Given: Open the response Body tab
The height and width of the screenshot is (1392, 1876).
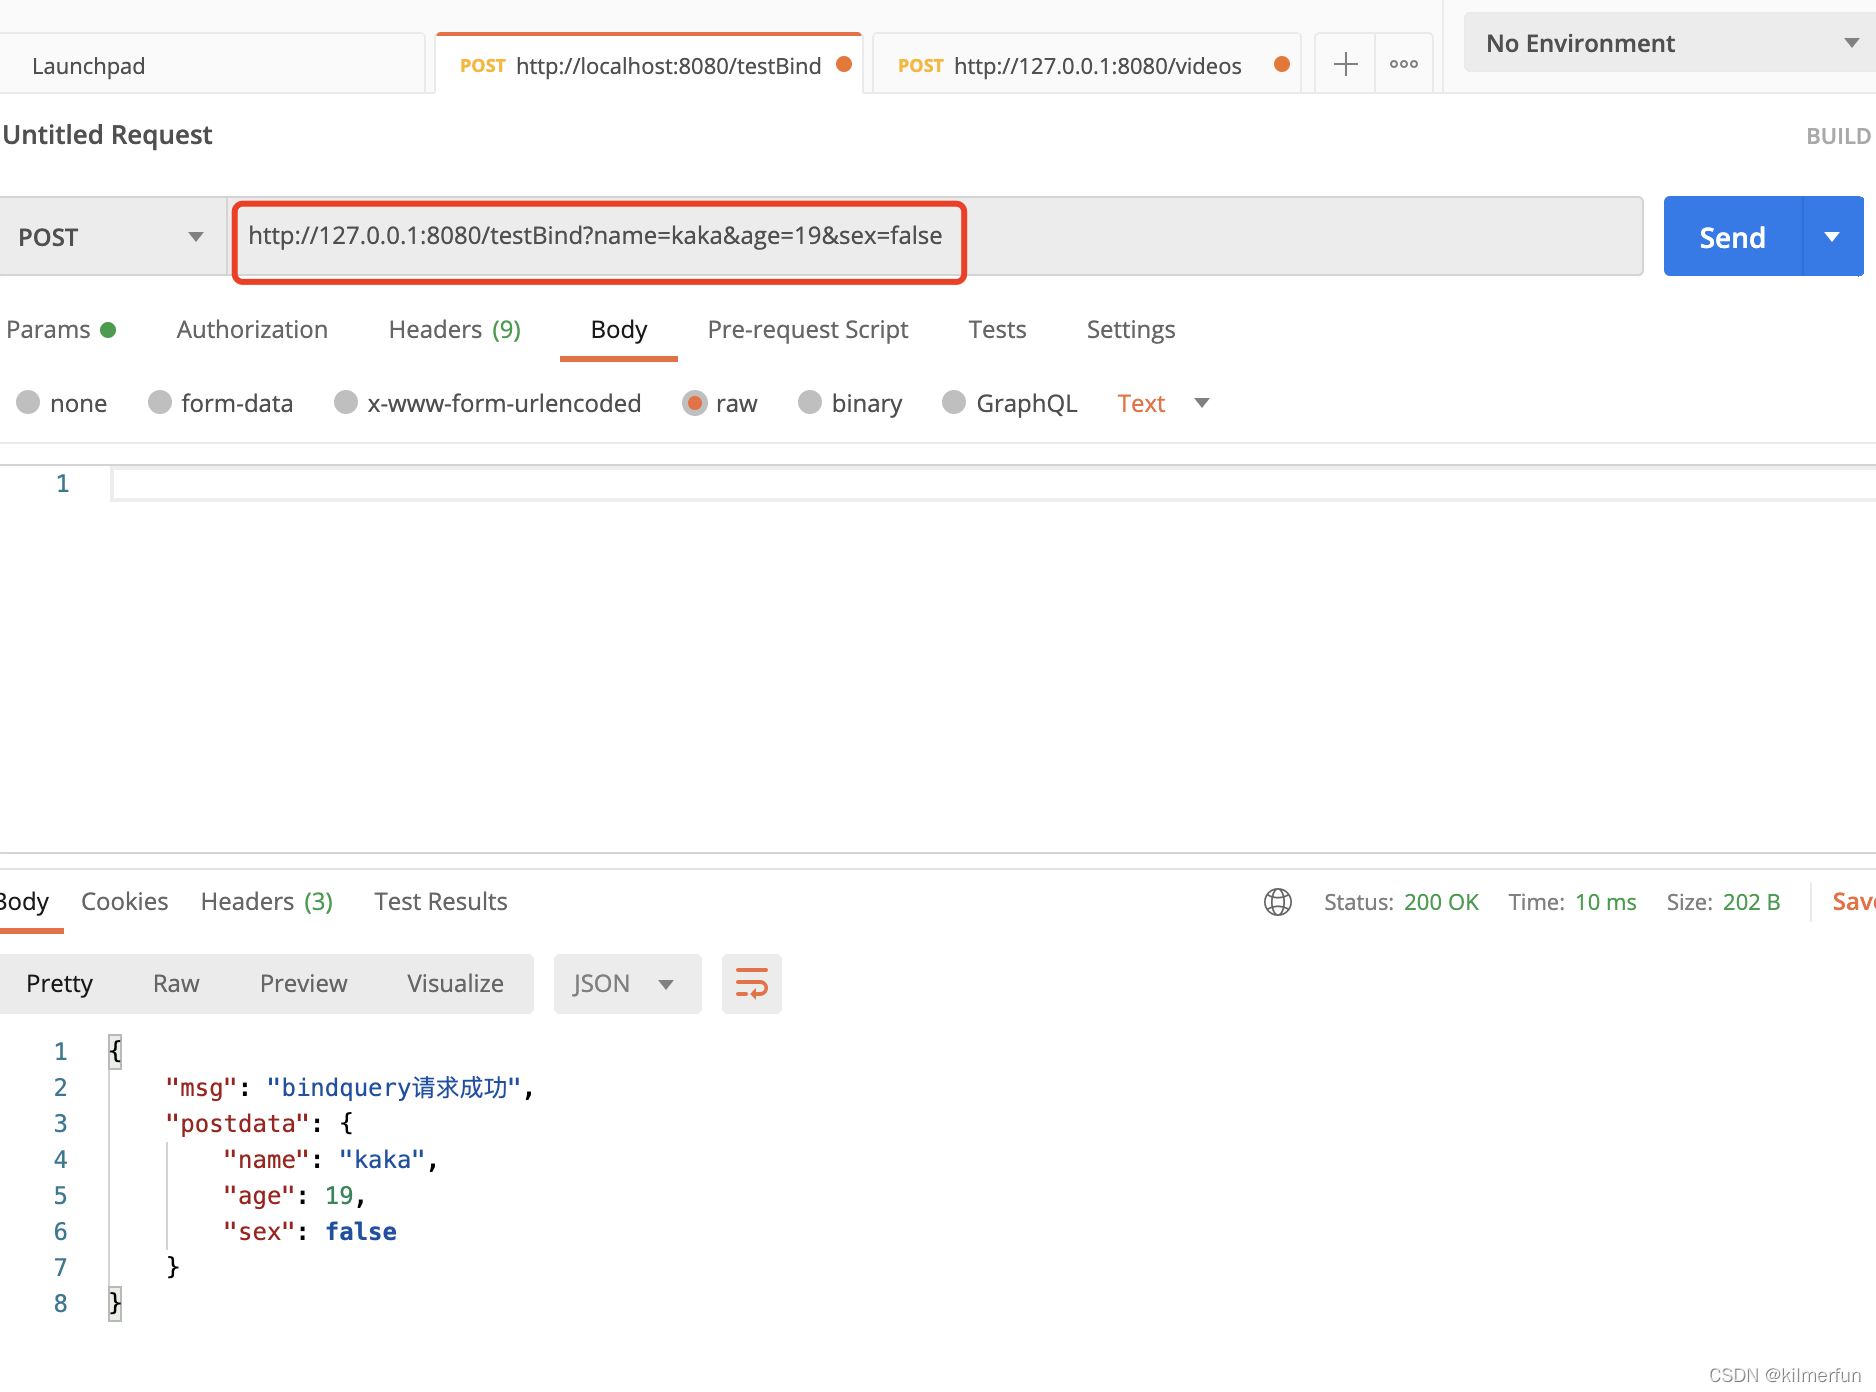Looking at the screenshot, I should 24,901.
